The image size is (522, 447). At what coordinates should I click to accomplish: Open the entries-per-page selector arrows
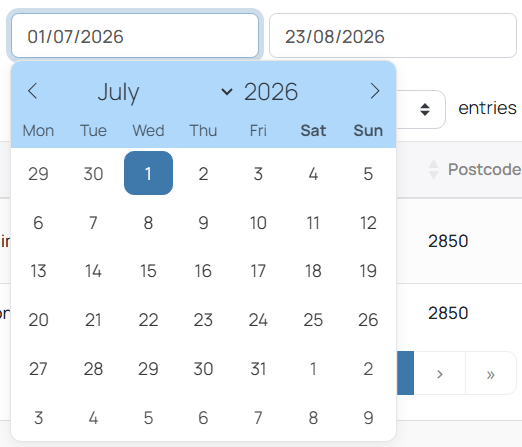point(425,109)
